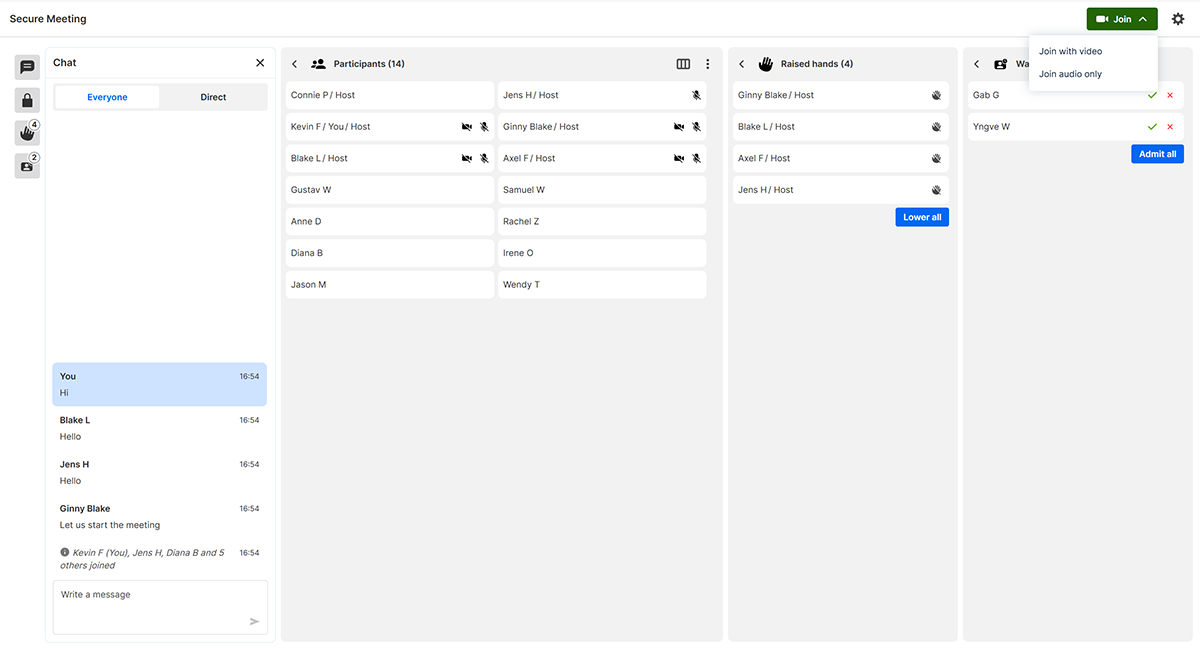Collapse the Raised hands panel chevron

click(x=741, y=64)
